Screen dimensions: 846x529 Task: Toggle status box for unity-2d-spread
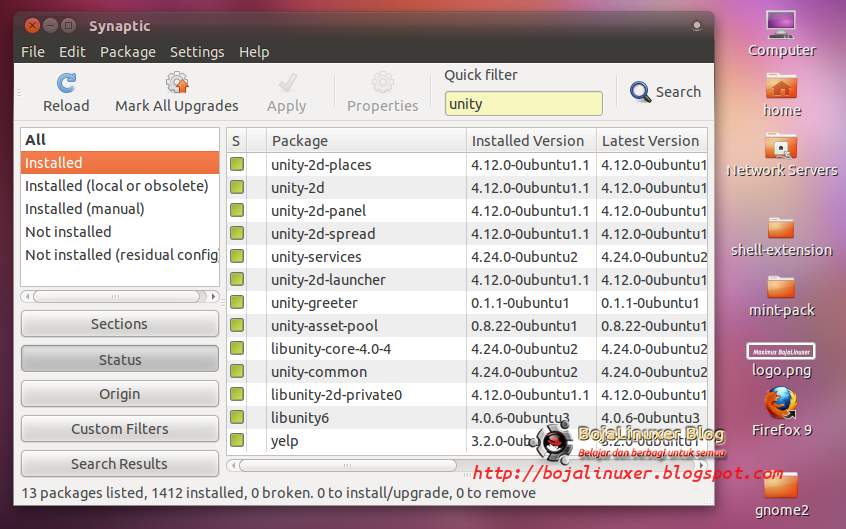237,233
